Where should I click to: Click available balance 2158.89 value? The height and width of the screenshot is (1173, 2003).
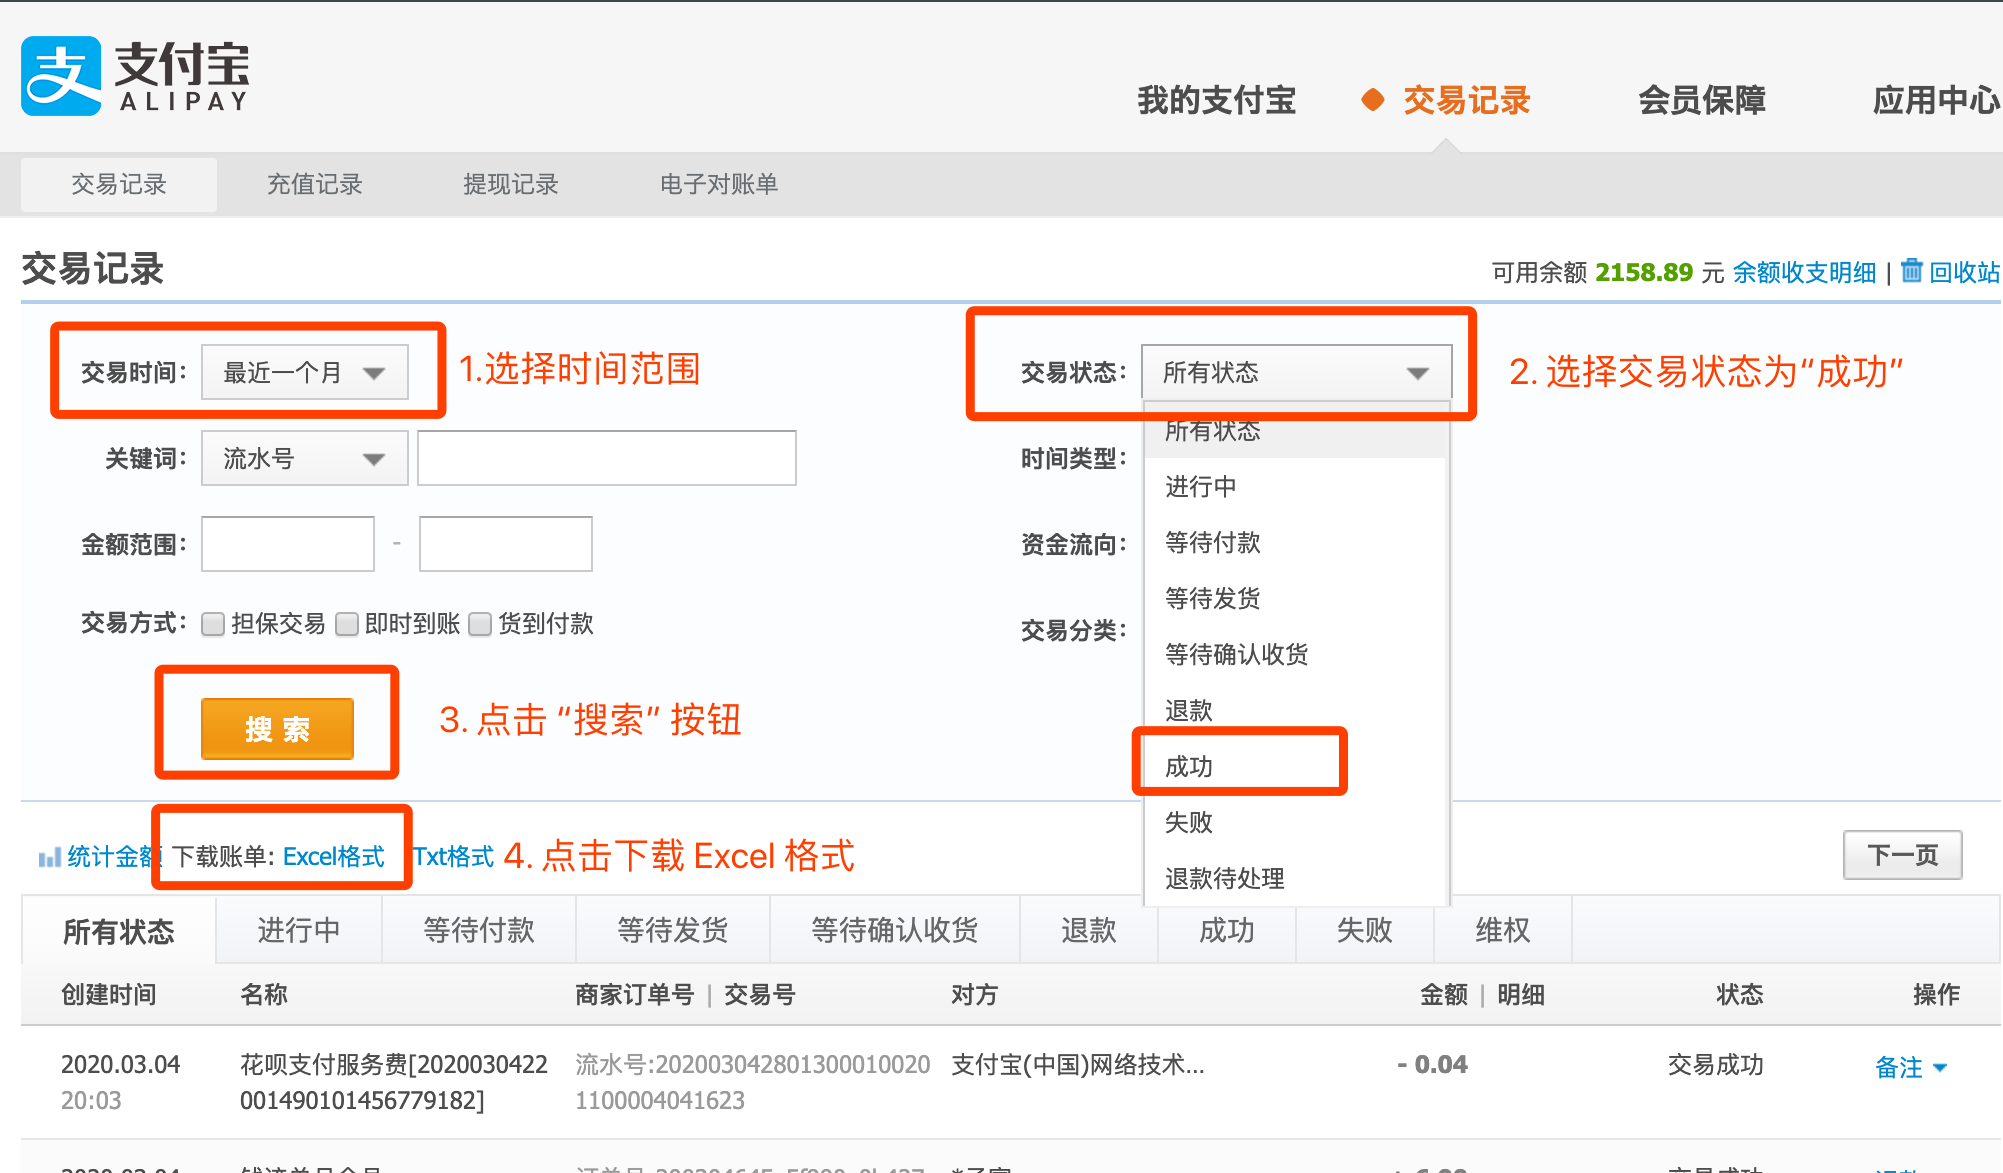tap(1644, 272)
